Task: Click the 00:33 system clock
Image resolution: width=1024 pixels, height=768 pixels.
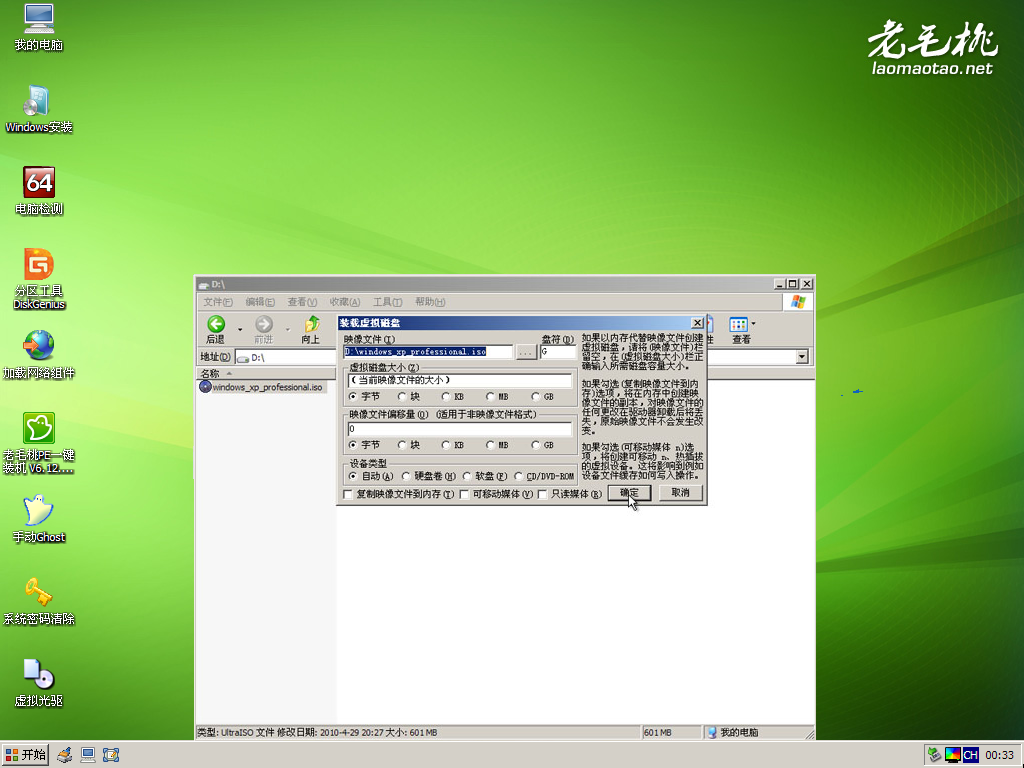Action: point(999,755)
